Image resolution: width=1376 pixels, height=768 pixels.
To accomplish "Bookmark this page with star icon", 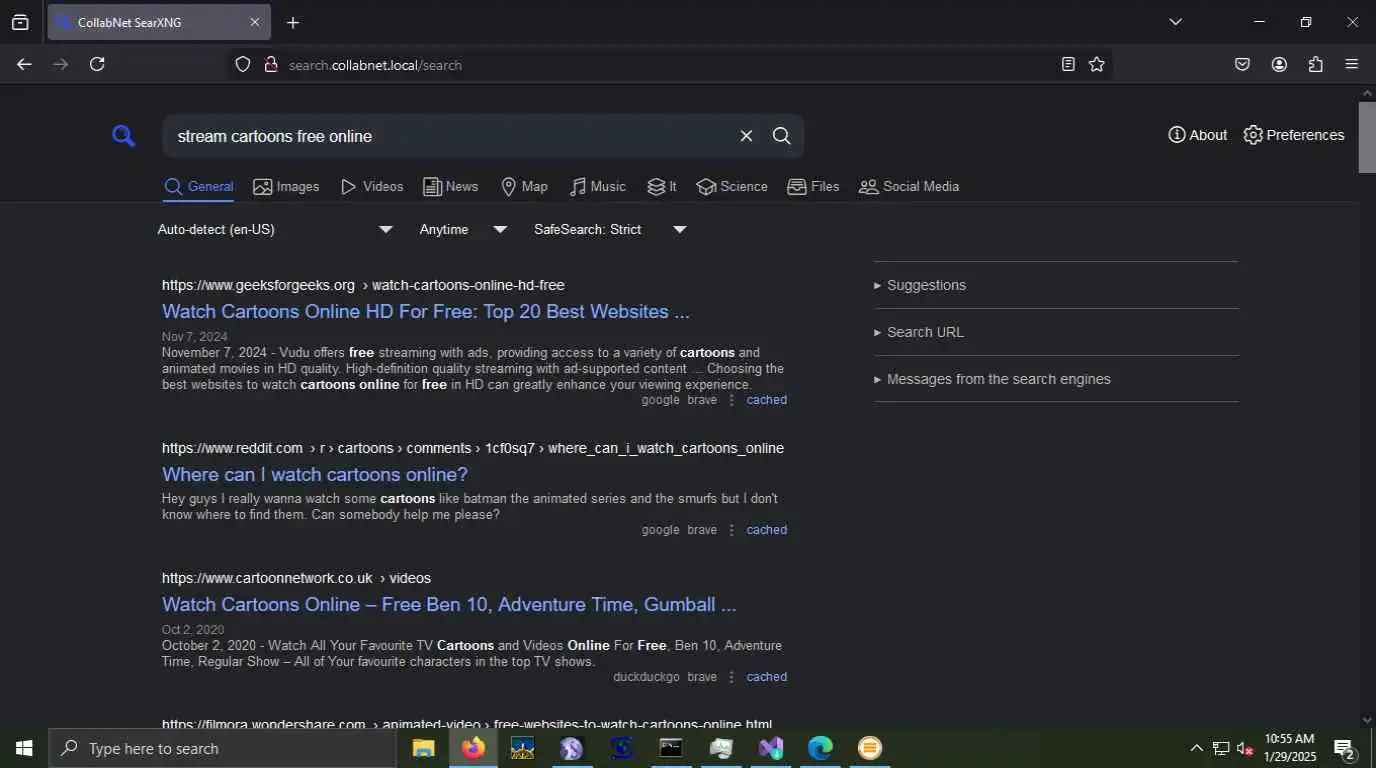I will tap(1097, 64).
